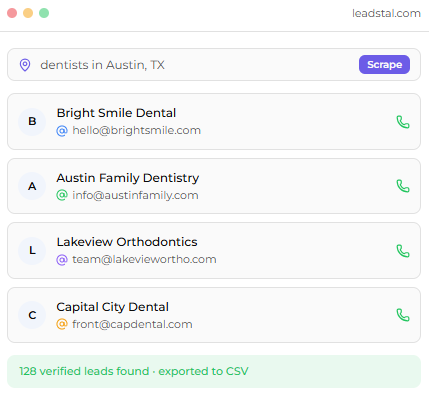
Task: Maximize window with green traffic light button
Action: (x=44, y=13)
